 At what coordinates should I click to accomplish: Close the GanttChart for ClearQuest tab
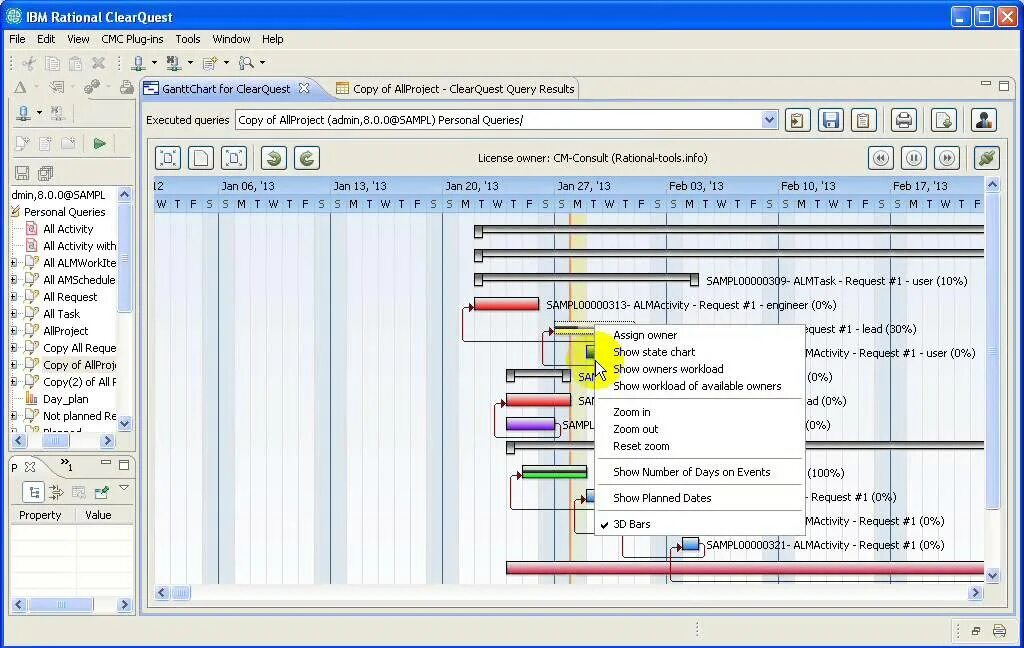click(304, 88)
